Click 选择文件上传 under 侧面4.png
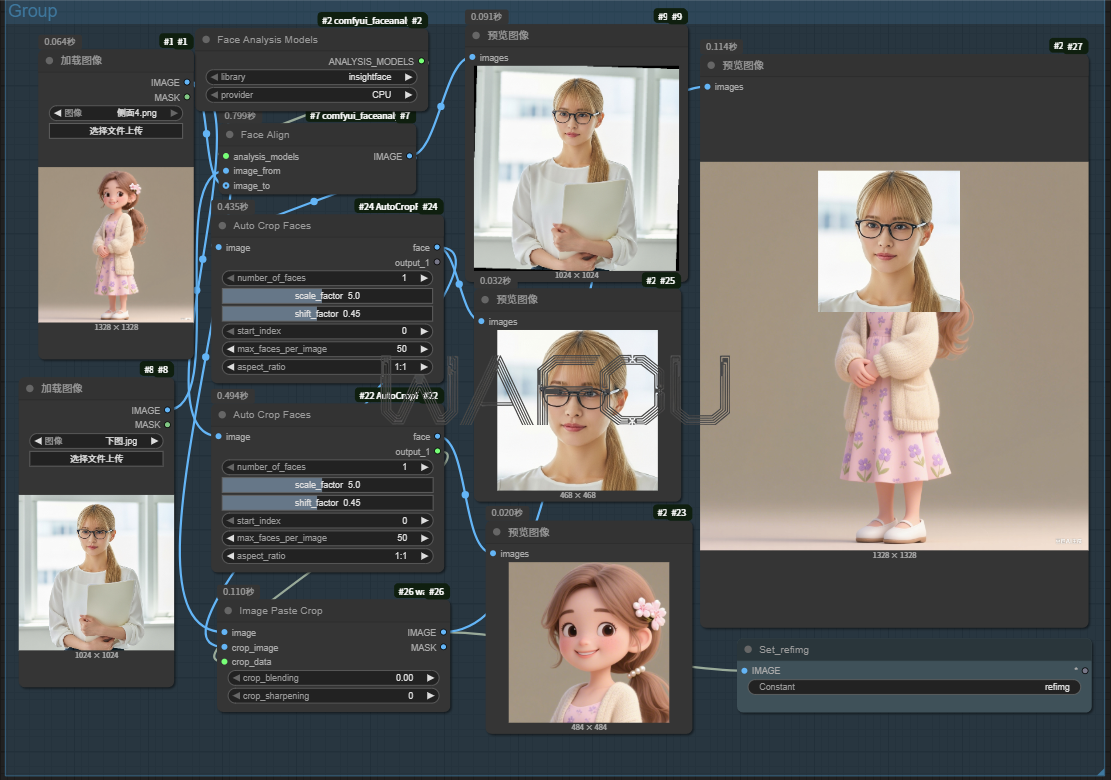The width and height of the screenshot is (1111, 780). click(116, 131)
